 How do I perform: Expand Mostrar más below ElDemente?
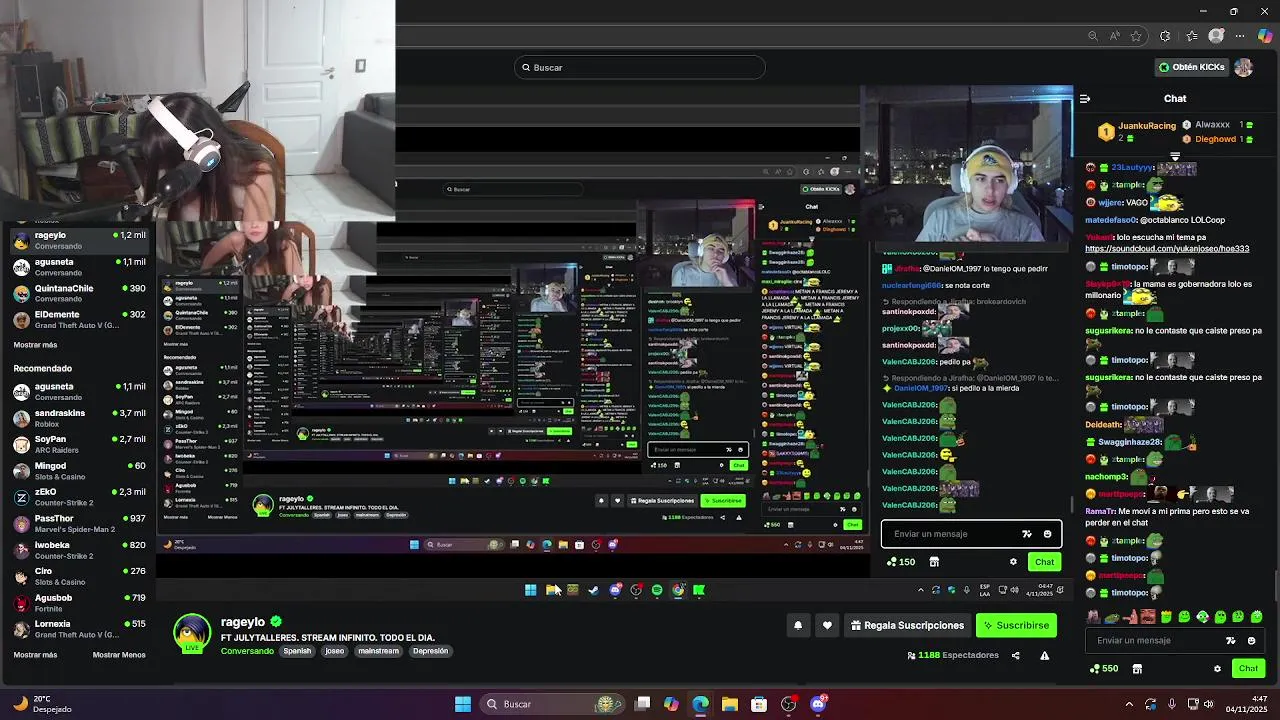pos(35,345)
